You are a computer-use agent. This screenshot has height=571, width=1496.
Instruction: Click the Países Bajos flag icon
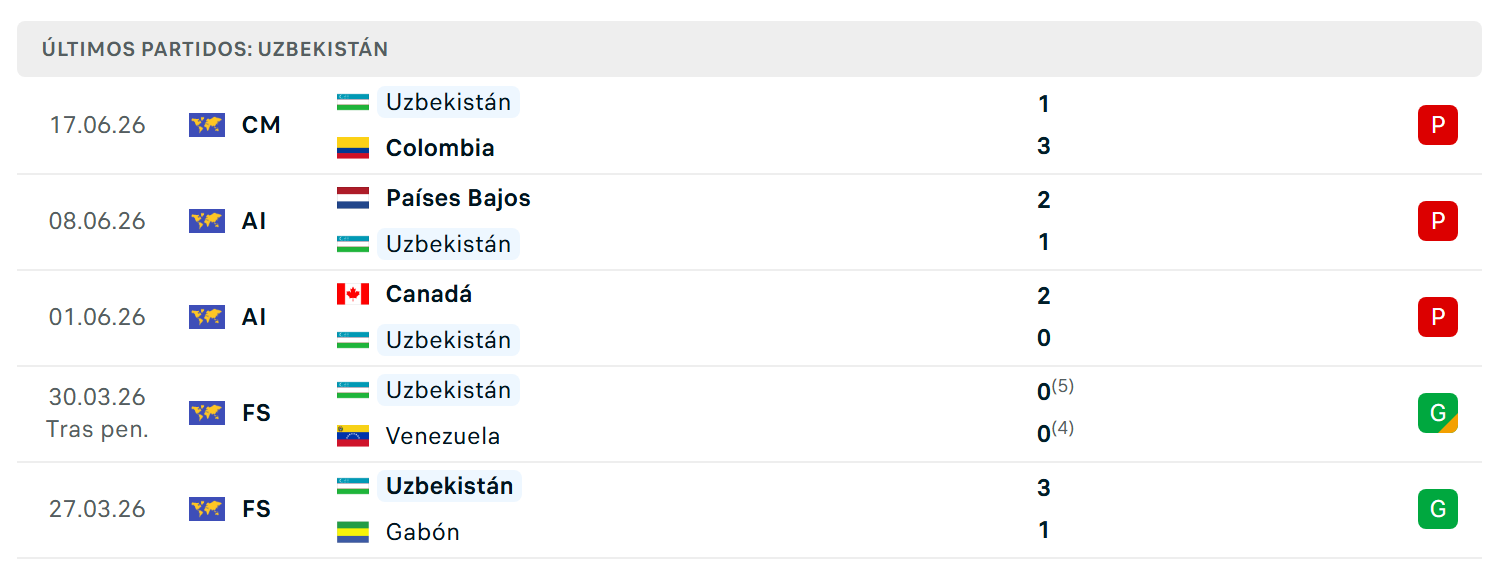coord(353,198)
